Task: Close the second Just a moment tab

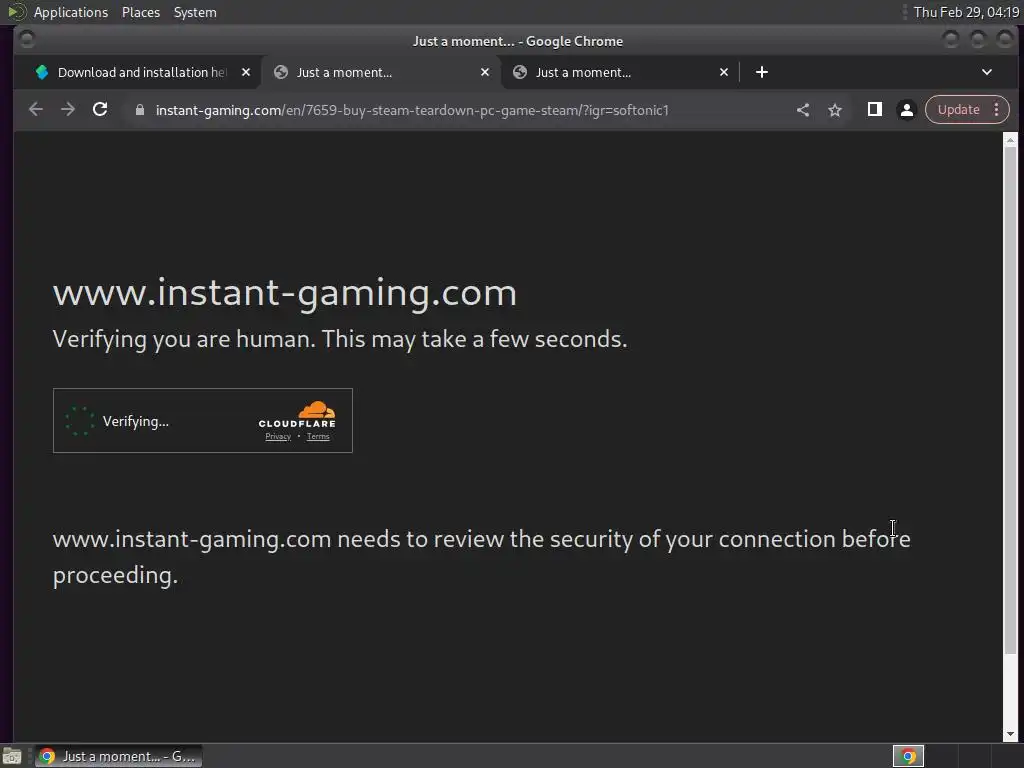Action: tap(485, 72)
